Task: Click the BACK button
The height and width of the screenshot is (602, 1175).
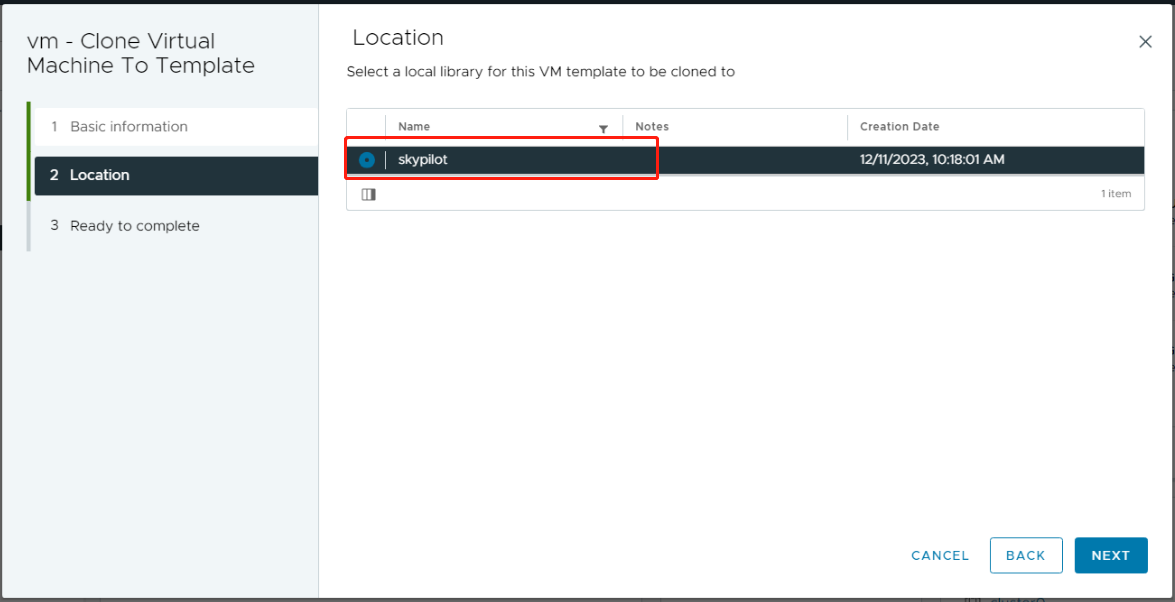Action: [x=1026, y=556]
